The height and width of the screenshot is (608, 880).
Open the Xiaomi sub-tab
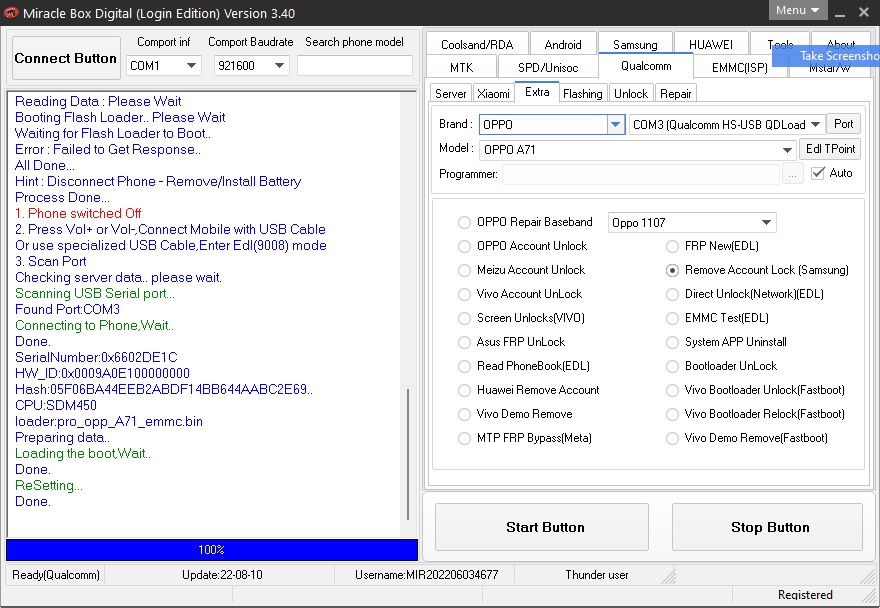[x=493, y=94]
